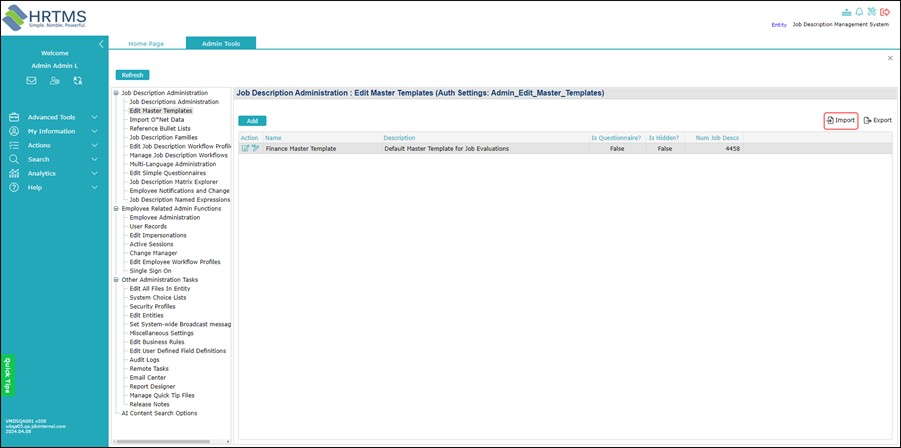Select the Admin Tools tab
This screenshot has height=448, width=901.
click(x=221, y=44)
